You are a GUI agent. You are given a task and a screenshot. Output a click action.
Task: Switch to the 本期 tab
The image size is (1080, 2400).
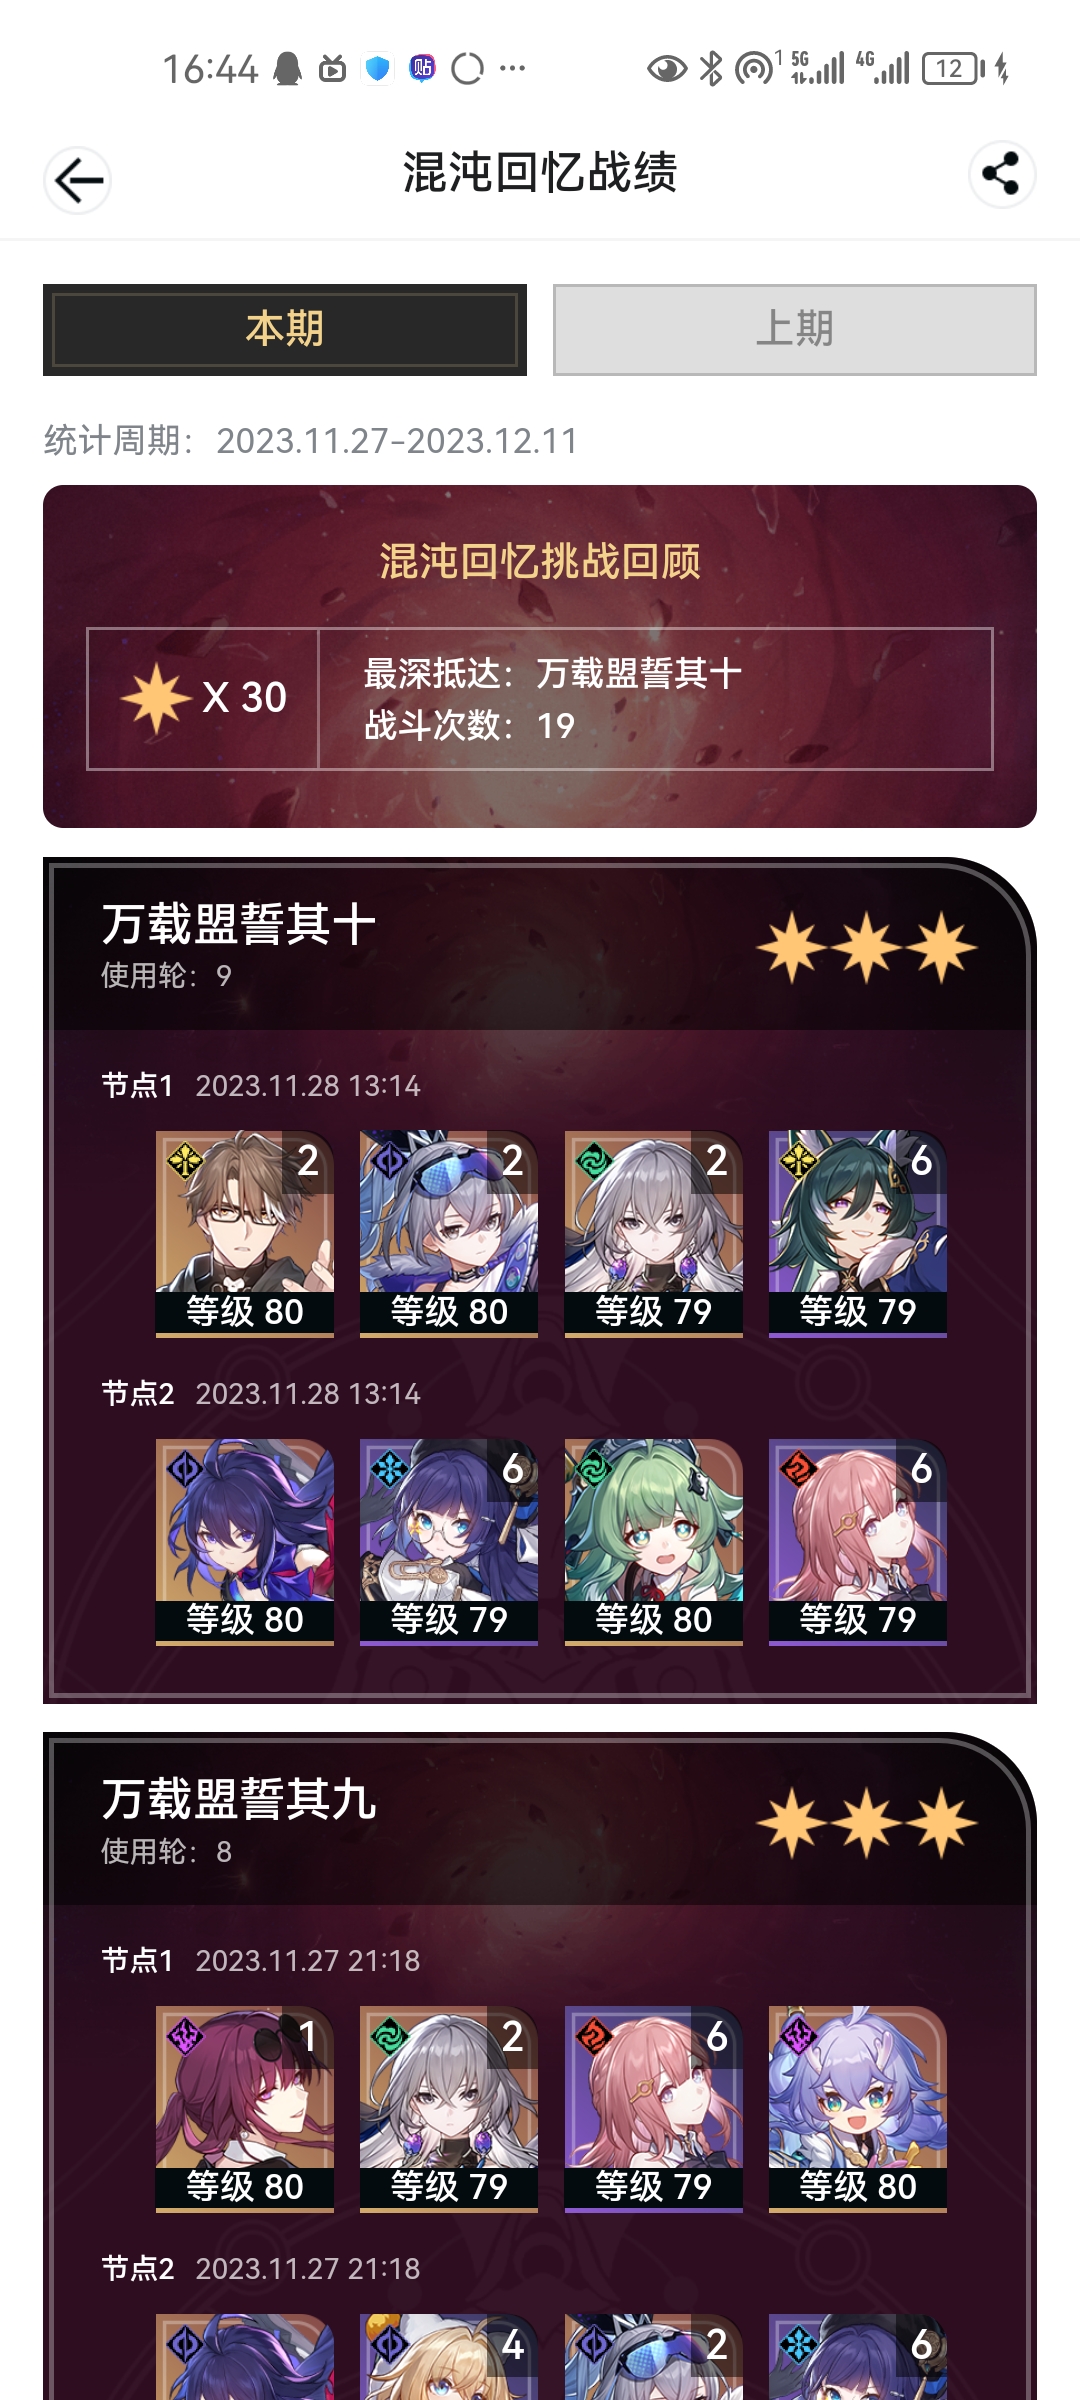[285, 329]
